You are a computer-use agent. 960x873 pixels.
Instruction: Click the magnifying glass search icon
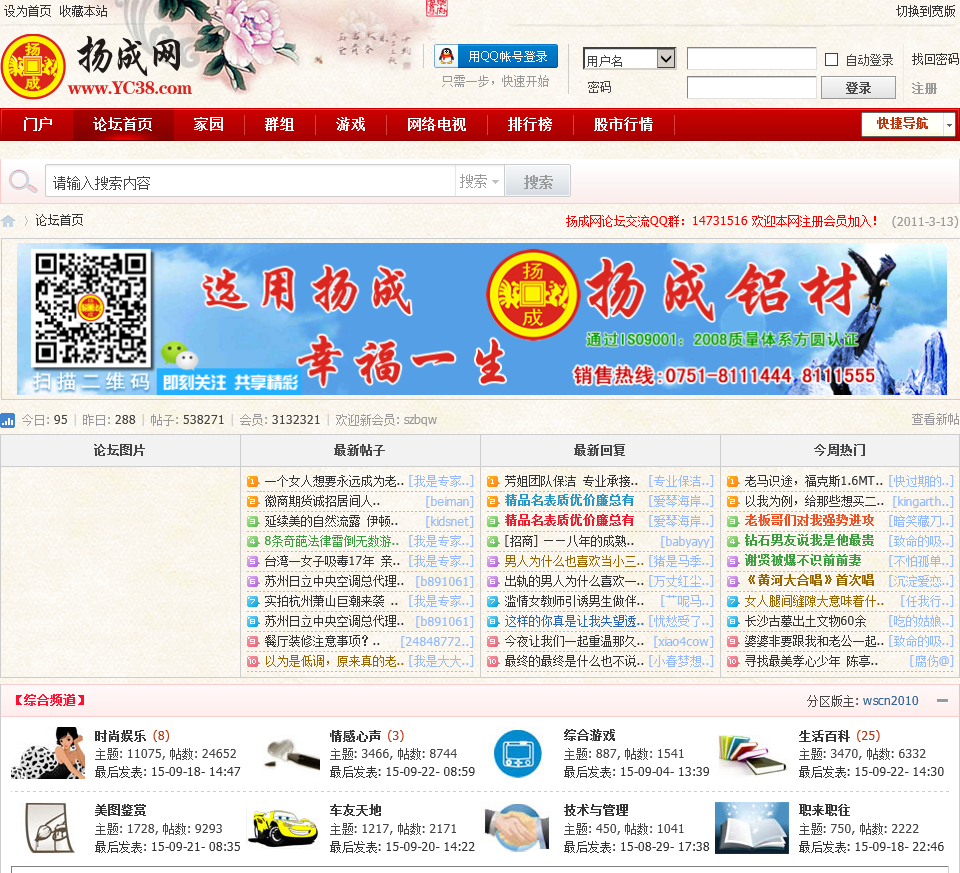[23, 181]
